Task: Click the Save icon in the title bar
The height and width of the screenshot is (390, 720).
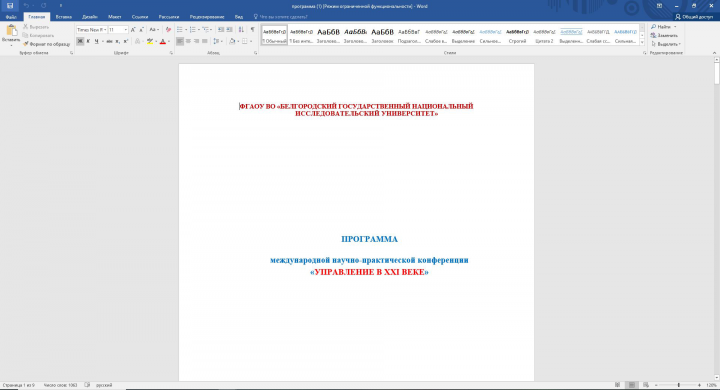Action: point(10,6)
